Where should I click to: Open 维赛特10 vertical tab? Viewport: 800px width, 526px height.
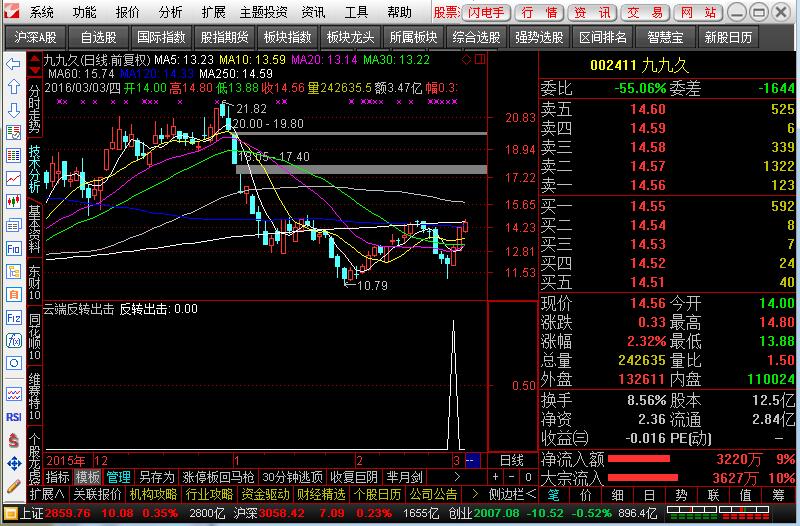click(34, 396)
